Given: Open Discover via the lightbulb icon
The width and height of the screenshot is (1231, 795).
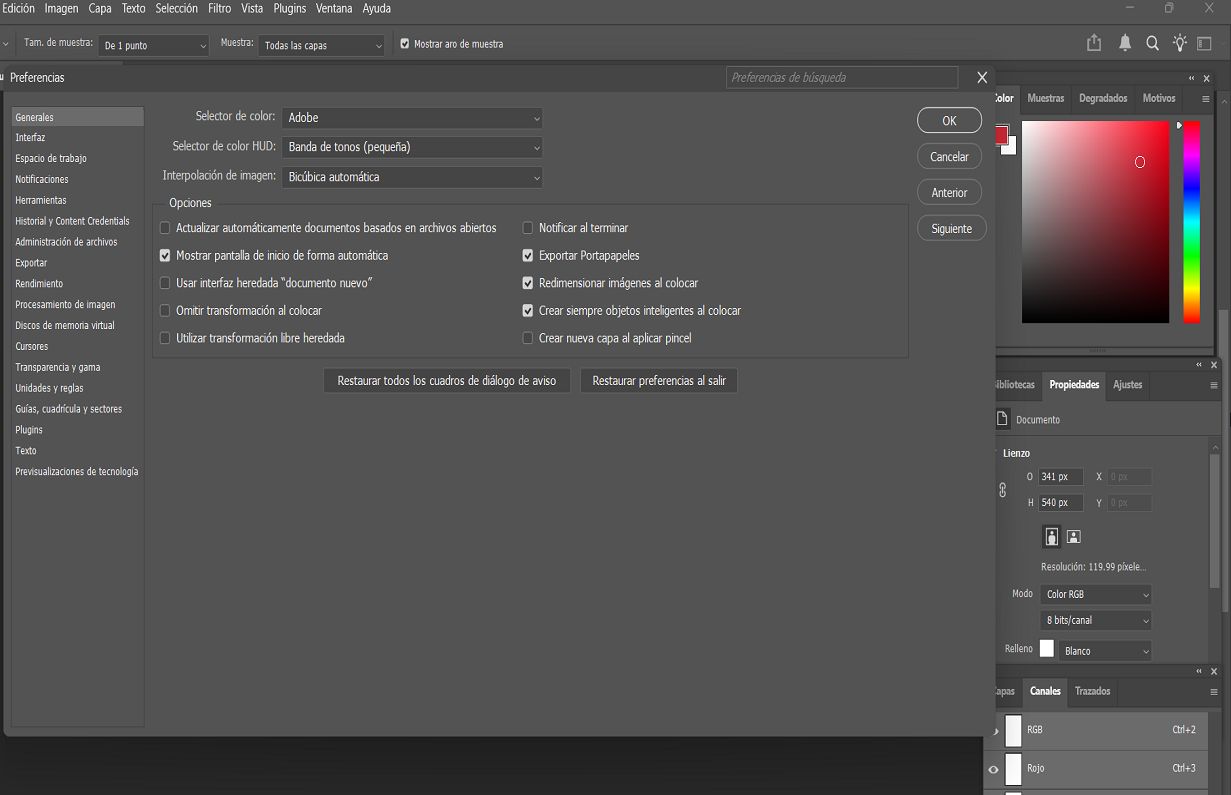Looking at the screenshot, I should 1178,42.
